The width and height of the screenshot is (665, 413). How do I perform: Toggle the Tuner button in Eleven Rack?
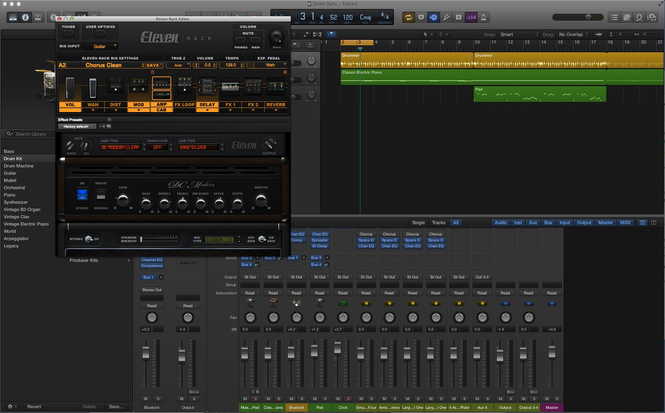tap(68, 33)
